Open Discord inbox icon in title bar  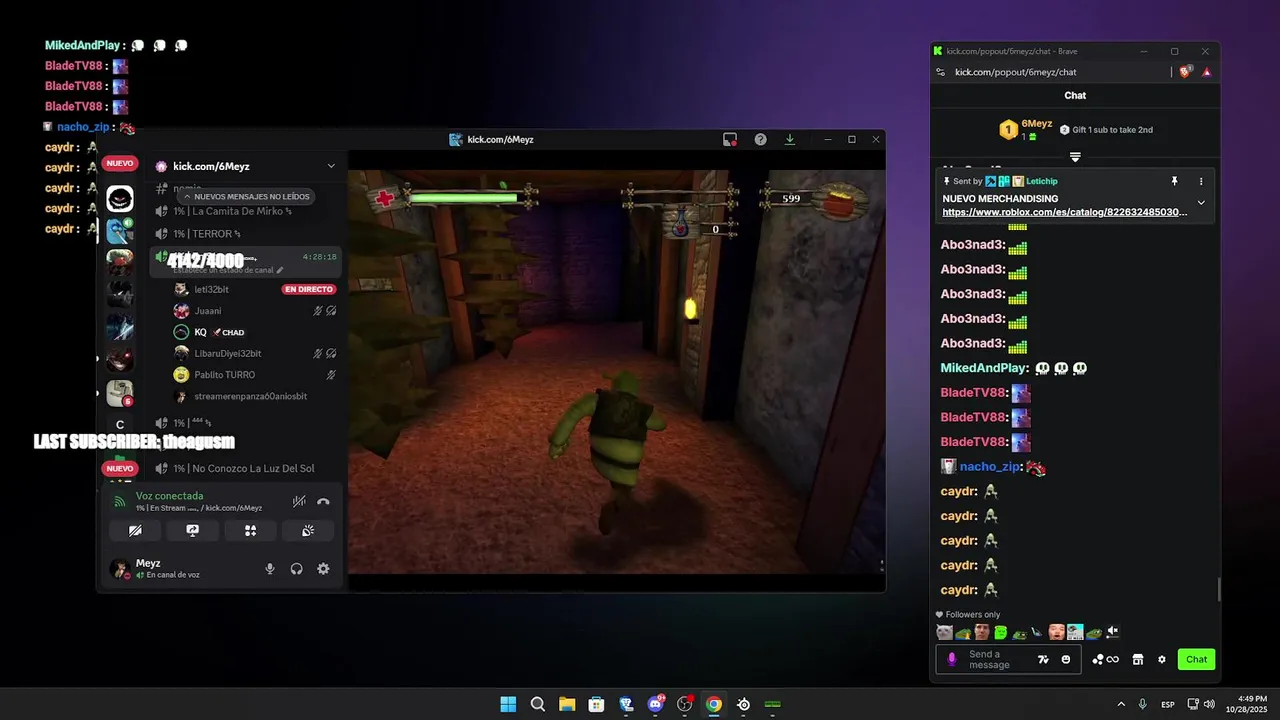coord(730,140)
